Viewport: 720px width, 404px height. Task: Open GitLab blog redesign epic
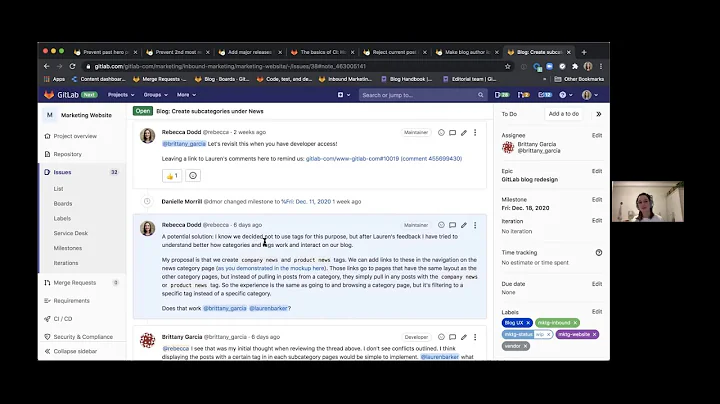click(x=529, y=180)
